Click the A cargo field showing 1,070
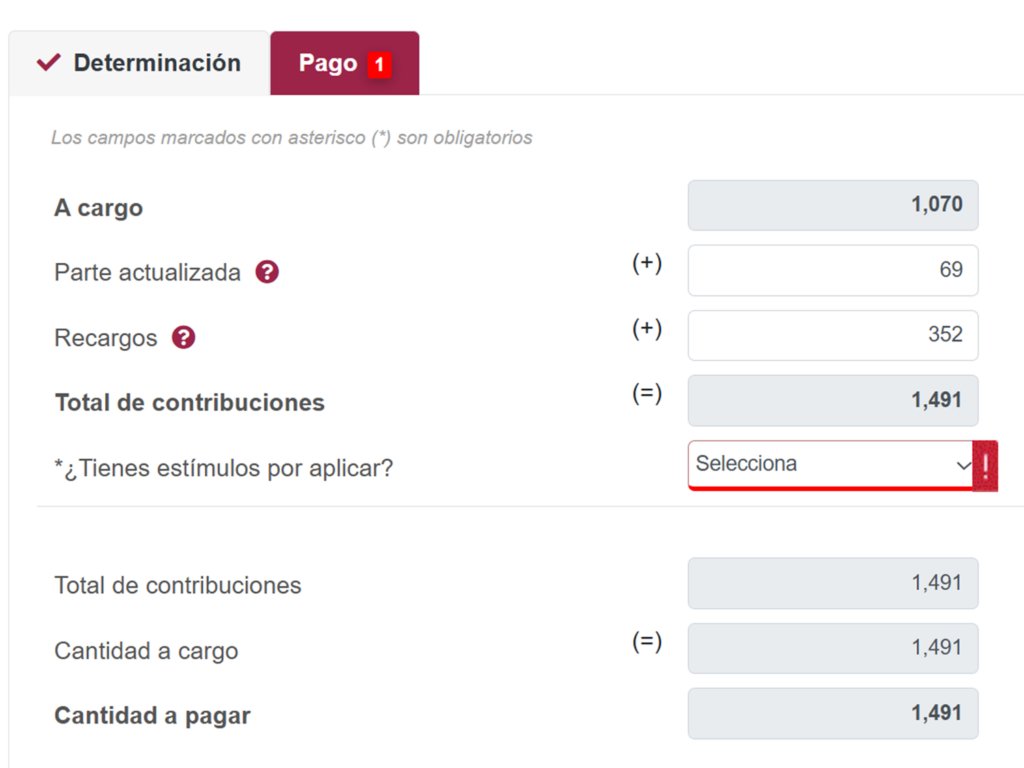 pyautogui.click(x=832, y=205)
